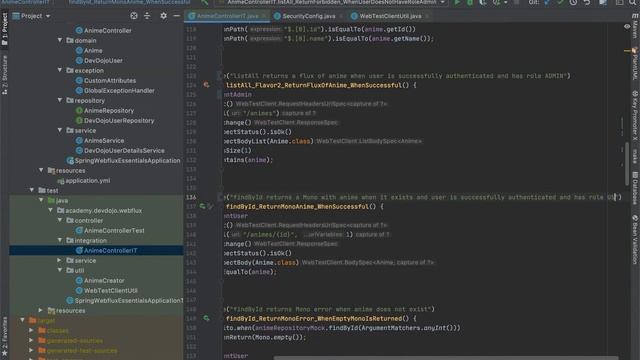Open CustomAttributes class in tree

click(106, 80)
